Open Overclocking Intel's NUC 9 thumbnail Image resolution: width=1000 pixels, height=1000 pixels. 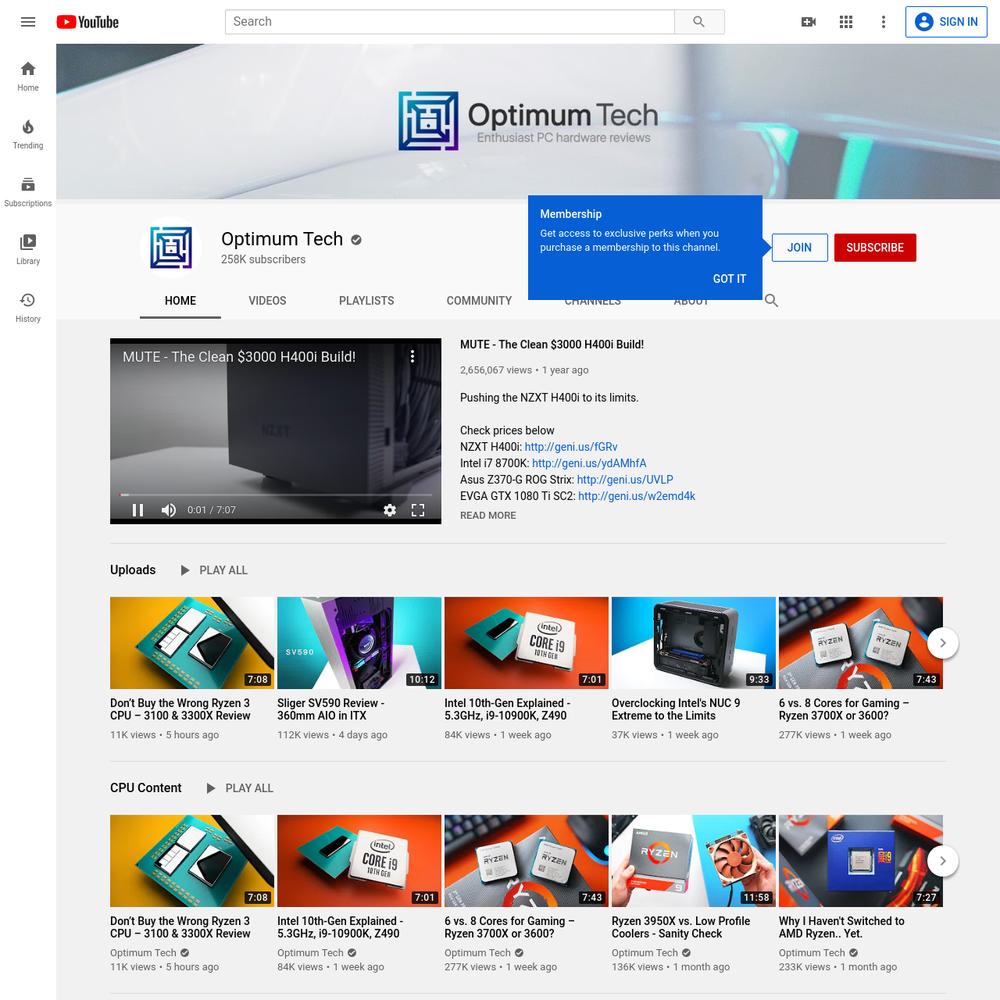[x=693, y=643]
